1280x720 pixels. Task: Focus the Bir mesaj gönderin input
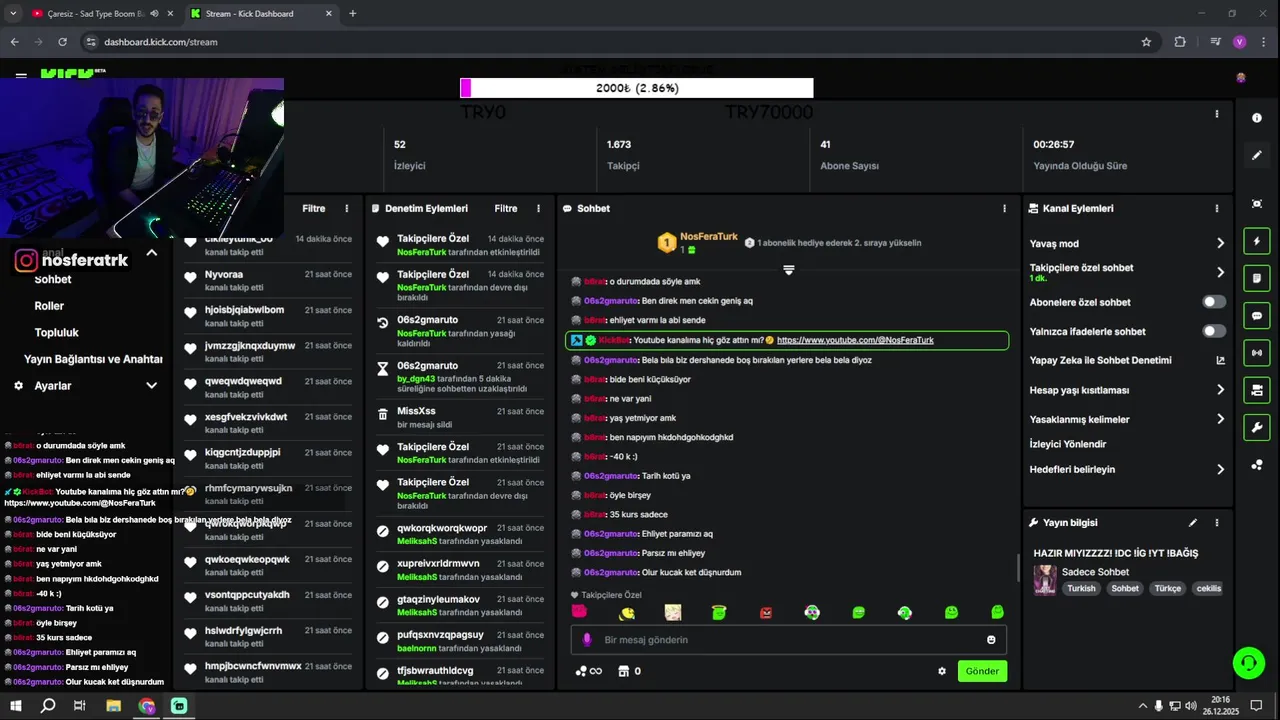(x=790, y=640)
